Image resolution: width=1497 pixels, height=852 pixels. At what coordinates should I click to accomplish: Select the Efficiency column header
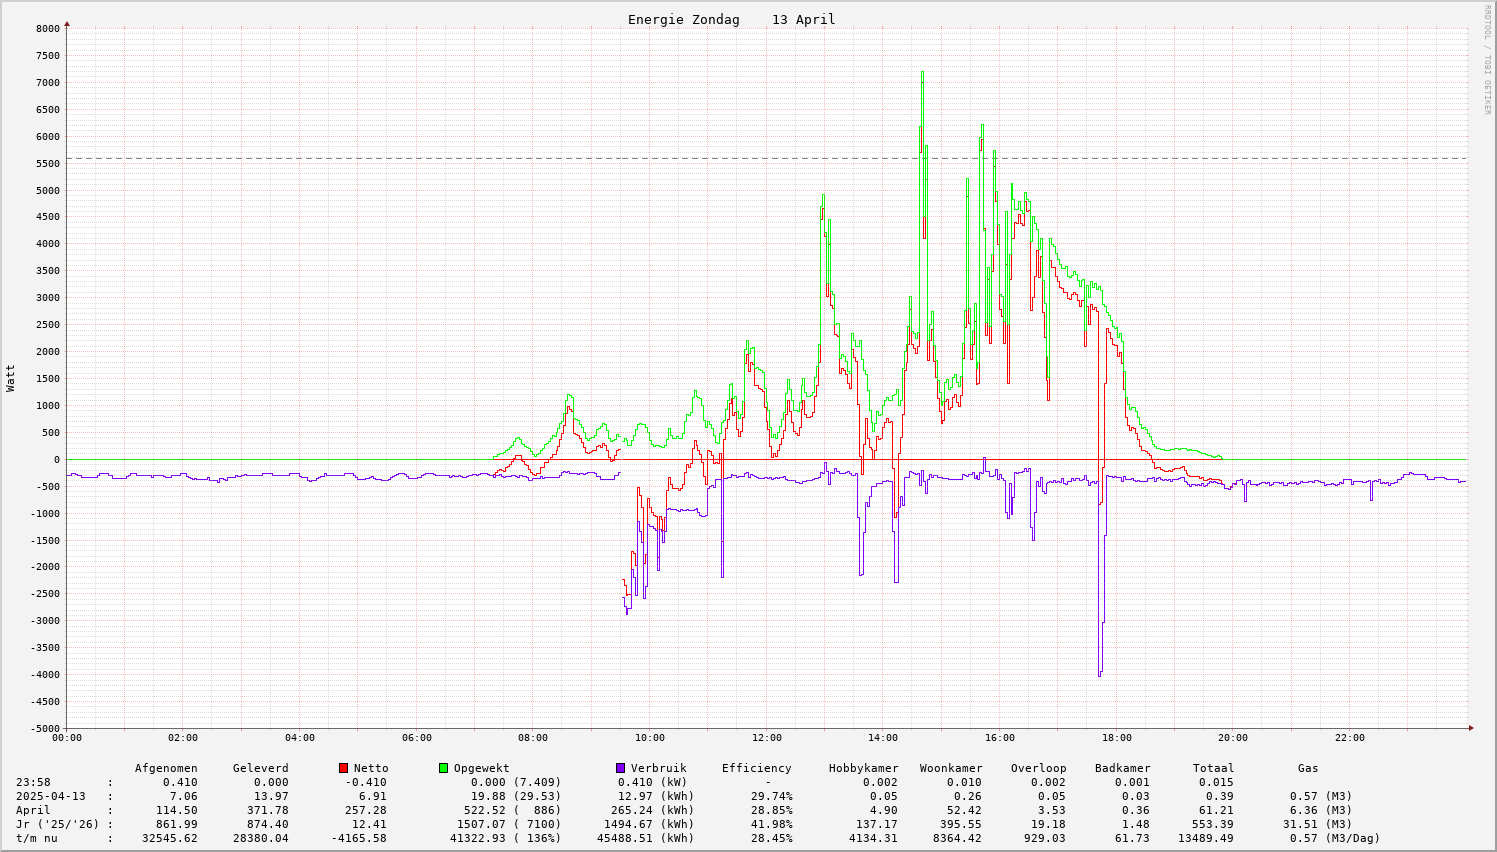(x=756, y=768)
